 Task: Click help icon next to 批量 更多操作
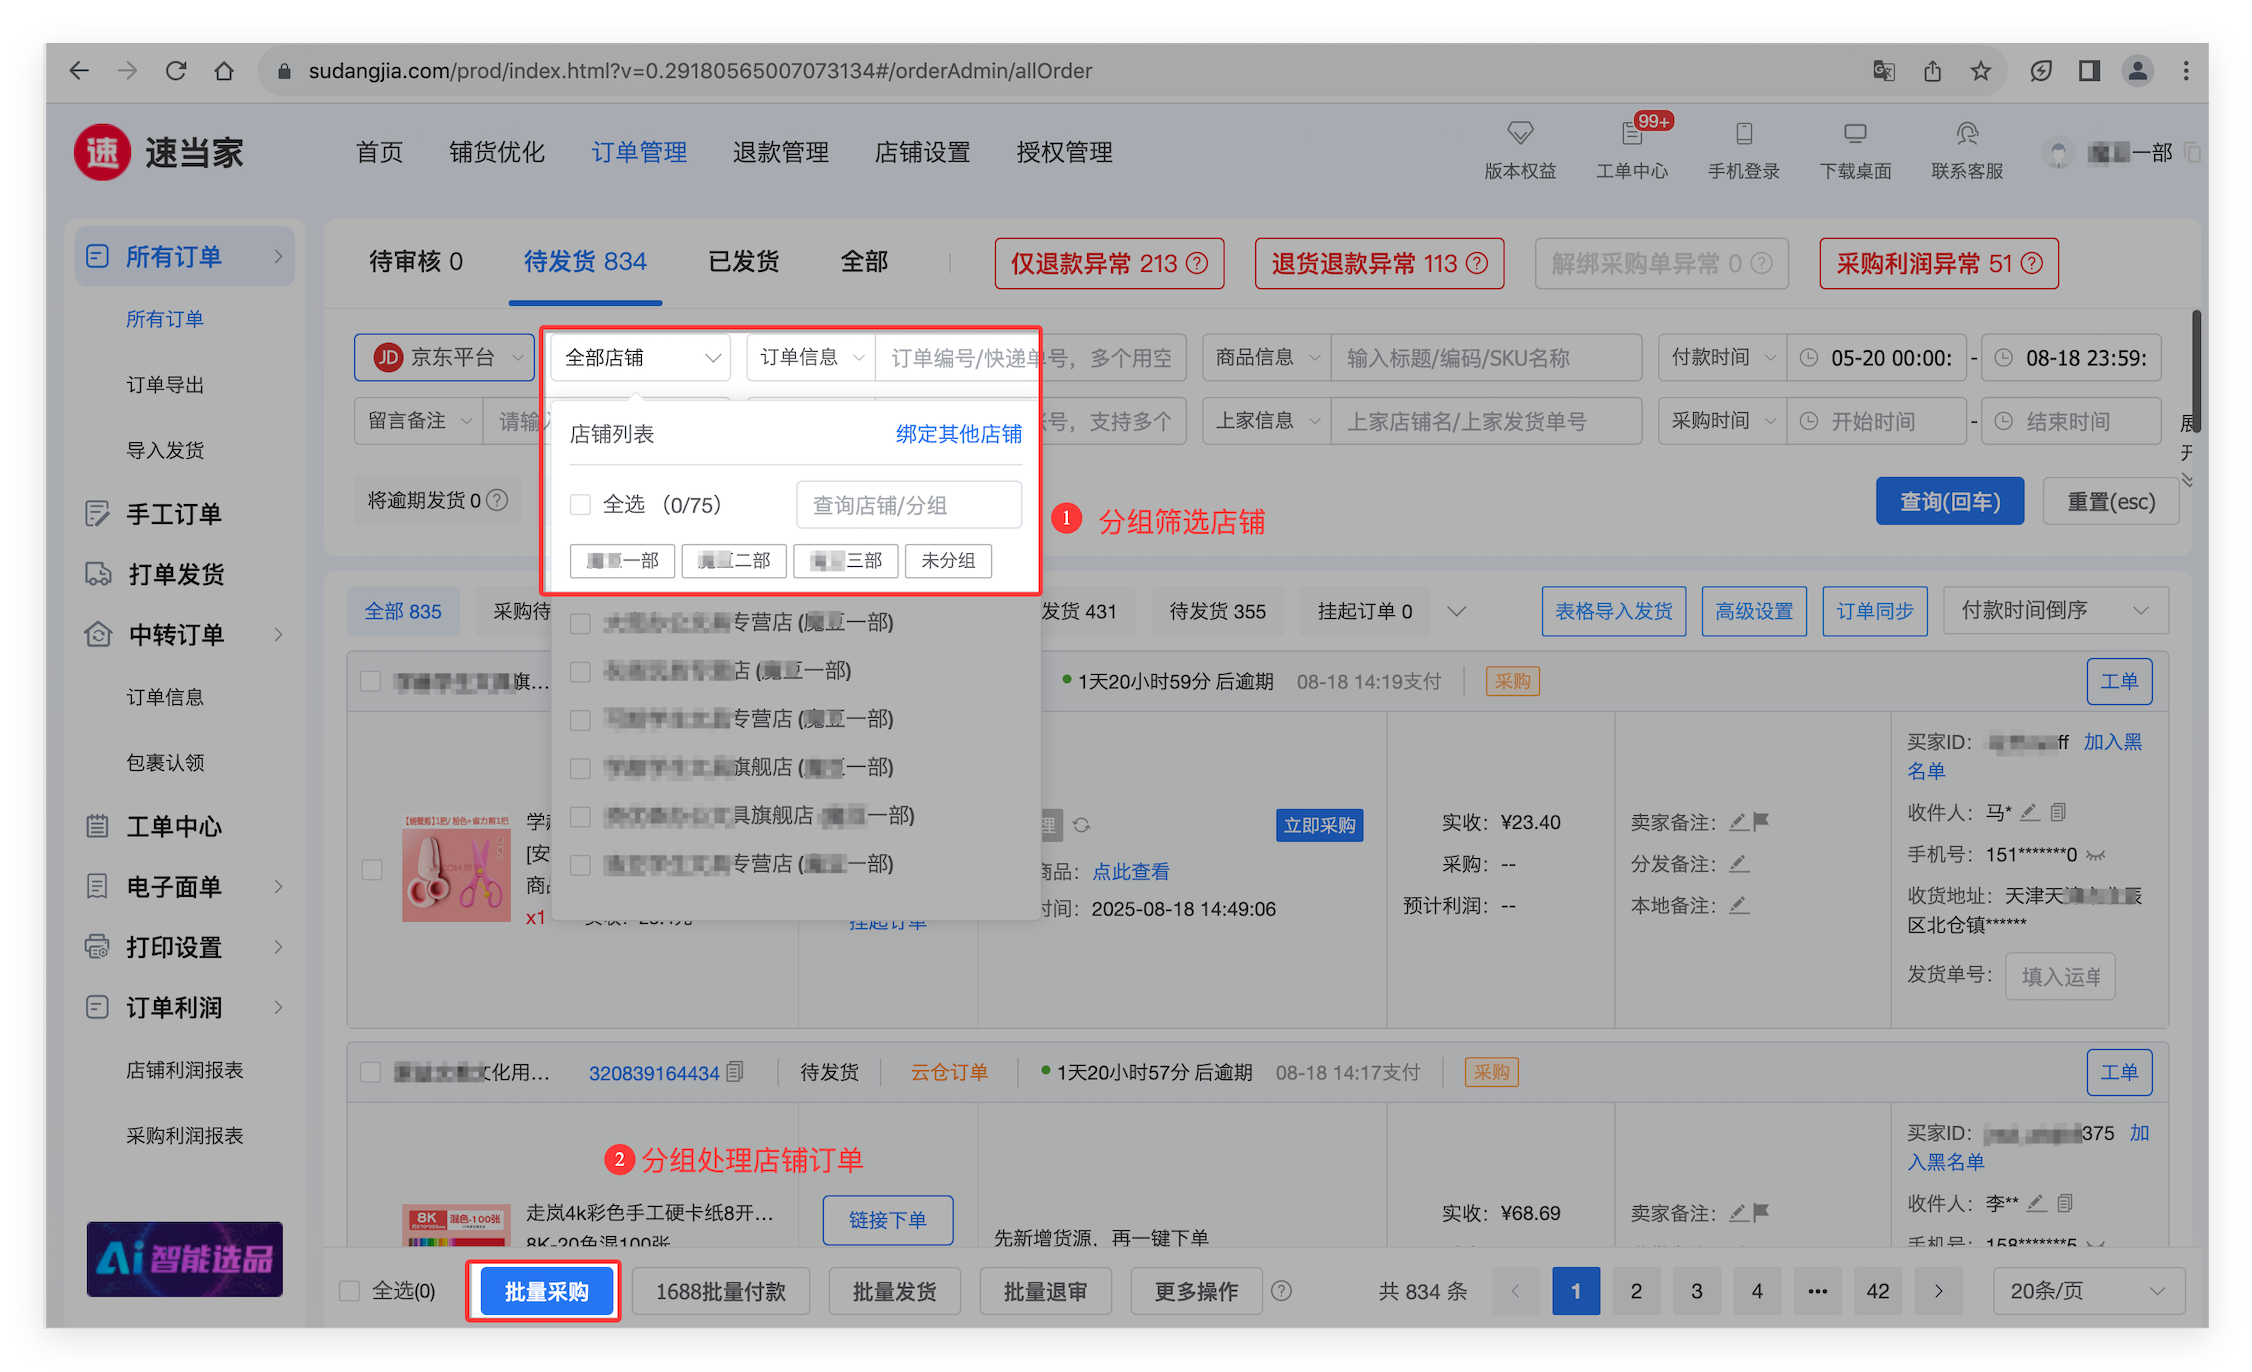(x=1281, y=1291)
